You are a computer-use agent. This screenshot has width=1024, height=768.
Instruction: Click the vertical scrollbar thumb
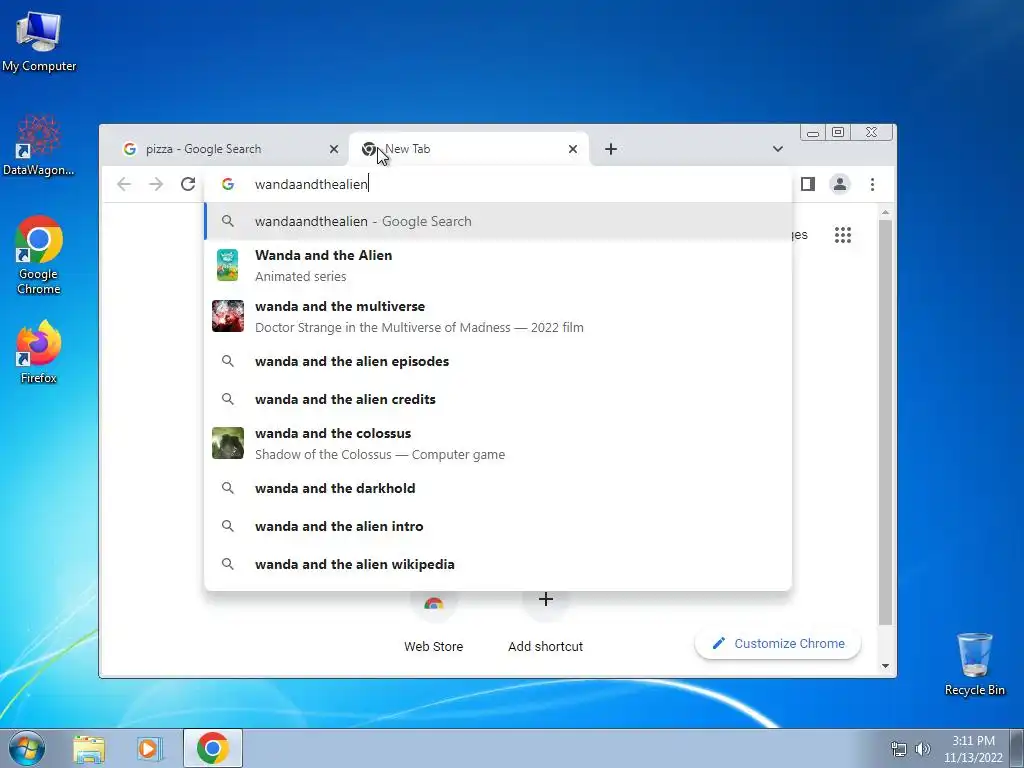click(886, 423)
